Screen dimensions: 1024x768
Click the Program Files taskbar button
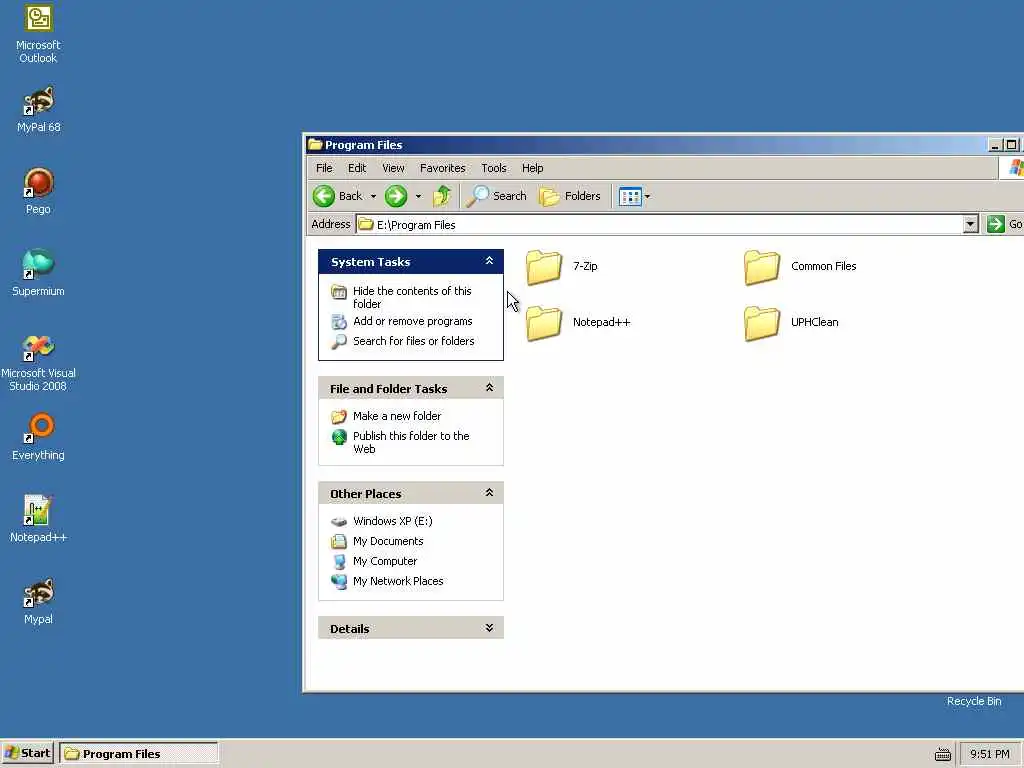click(x=138, y=753)
